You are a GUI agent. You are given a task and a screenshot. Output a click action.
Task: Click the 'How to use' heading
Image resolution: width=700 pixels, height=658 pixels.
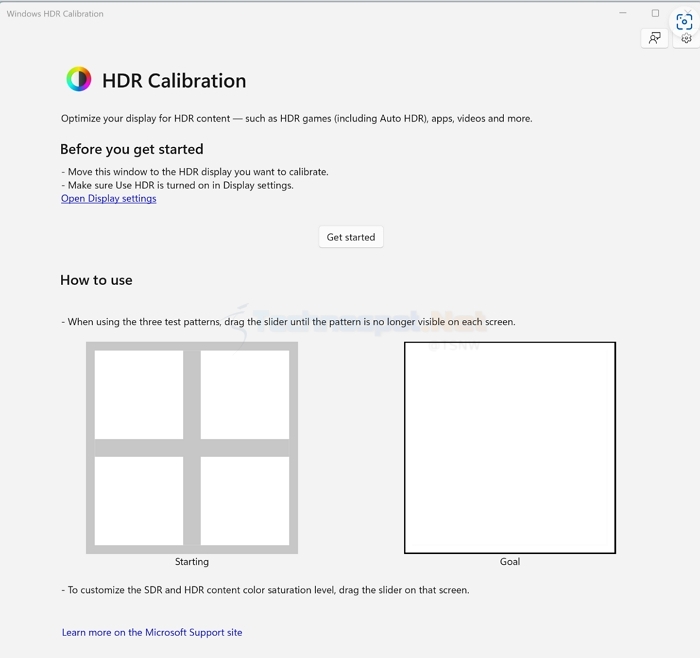(x=96, y=280)
